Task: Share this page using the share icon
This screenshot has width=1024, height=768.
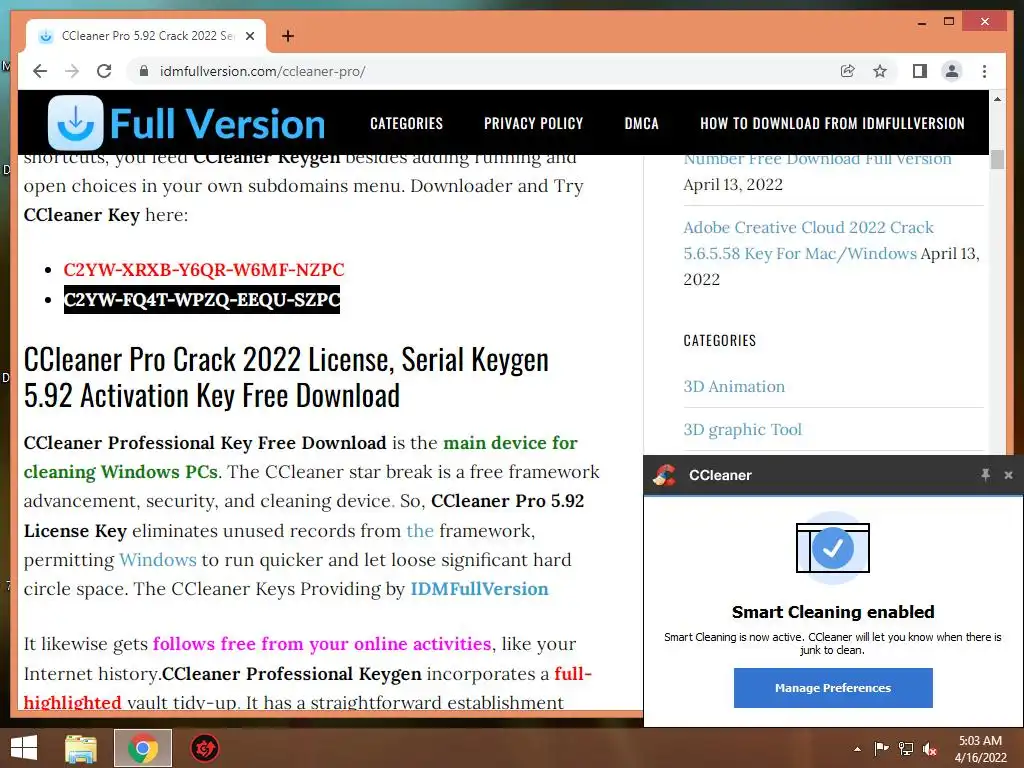Action: (848, 71)
